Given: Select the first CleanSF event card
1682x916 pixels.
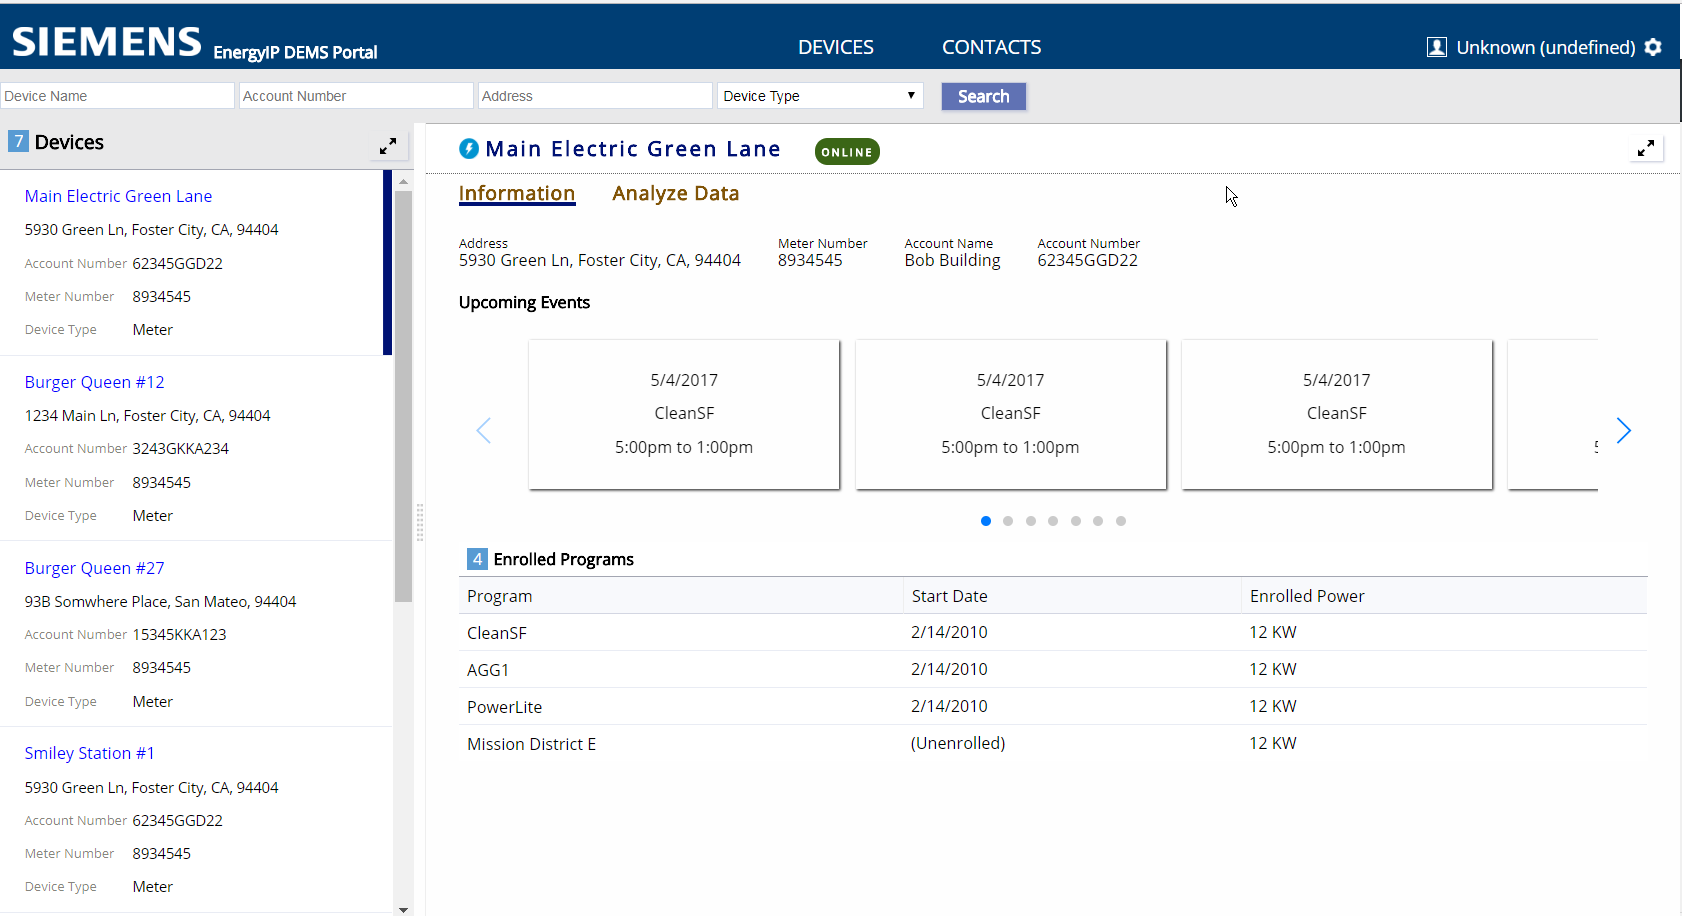Looking at the screenshot, I should point(684,414).
